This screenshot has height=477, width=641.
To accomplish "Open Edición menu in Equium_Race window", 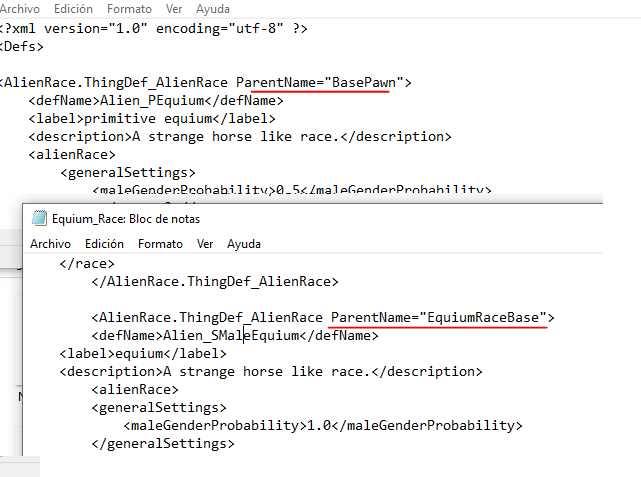I will [x=104, y=244].
